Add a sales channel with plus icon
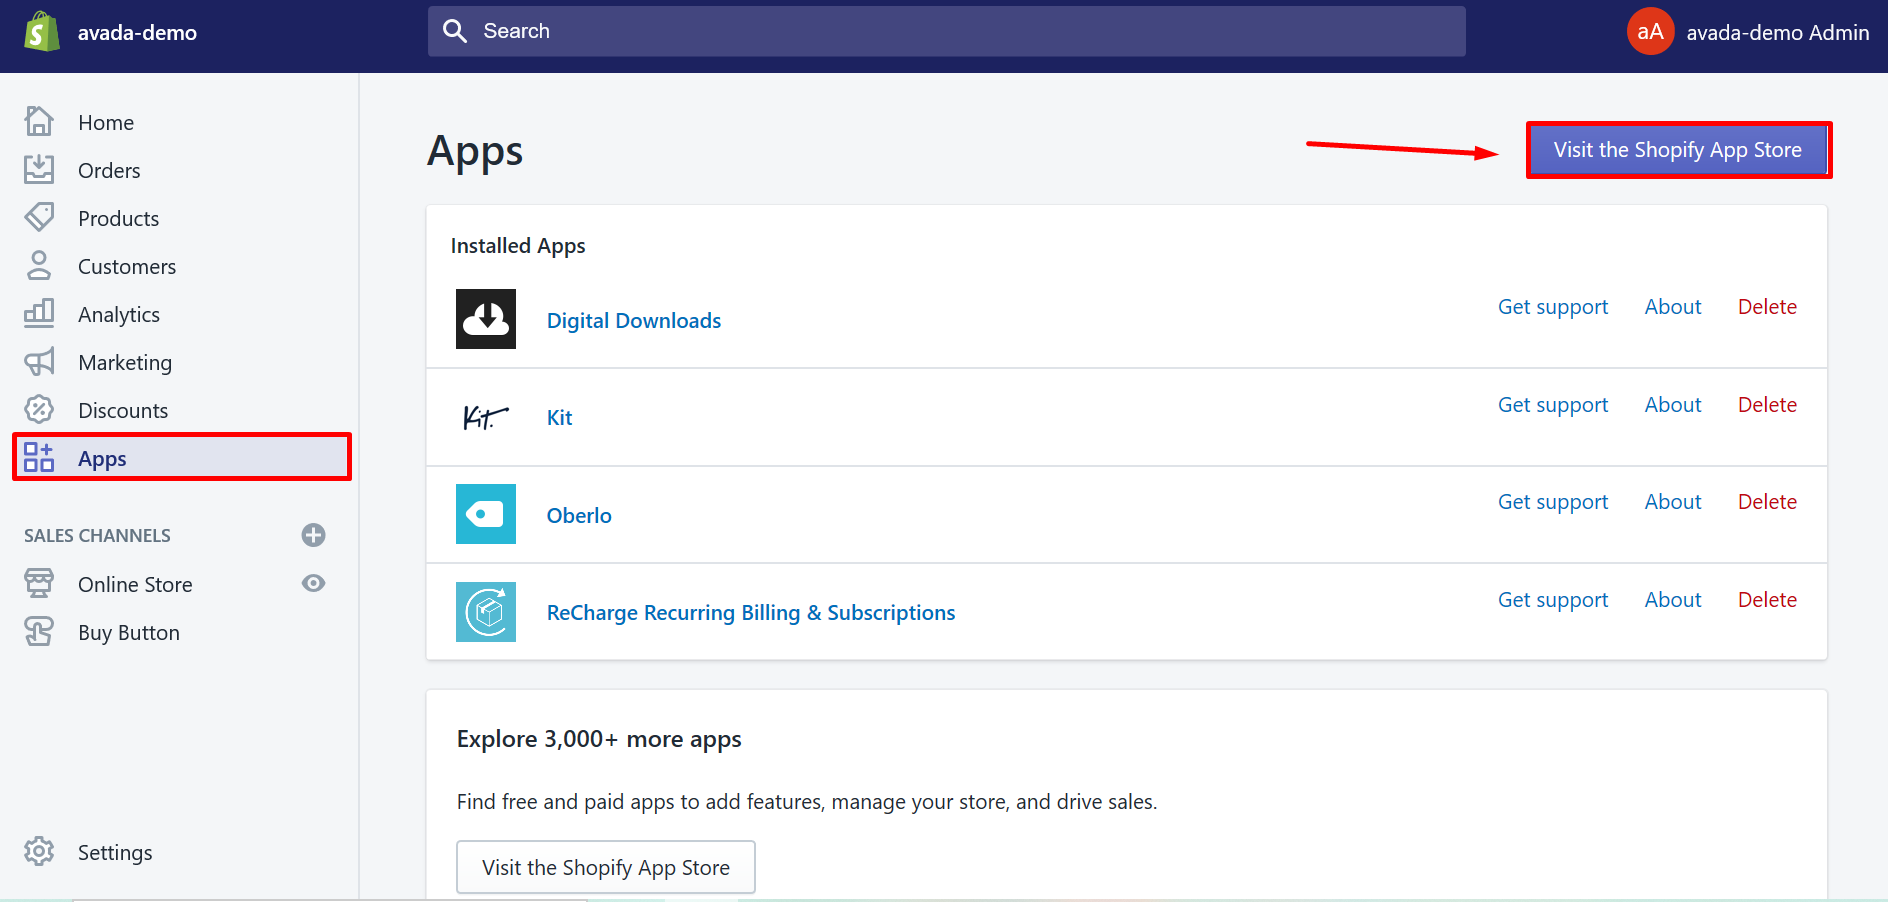1888x902 pixels. (313, 535)
